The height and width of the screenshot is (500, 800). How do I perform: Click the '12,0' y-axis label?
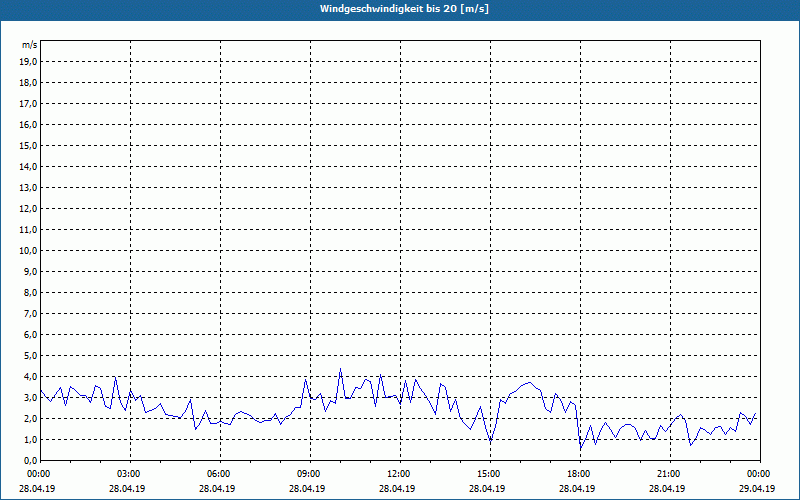(x=29, y=209)
